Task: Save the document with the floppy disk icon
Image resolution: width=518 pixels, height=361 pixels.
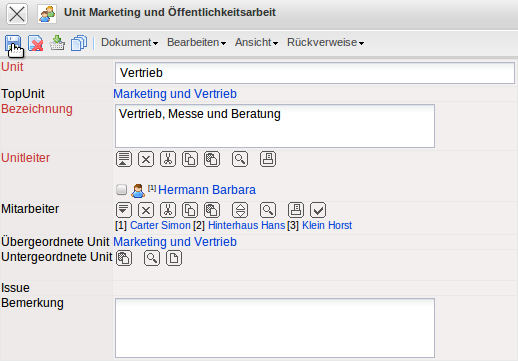Action: click(x=13, y=43)
